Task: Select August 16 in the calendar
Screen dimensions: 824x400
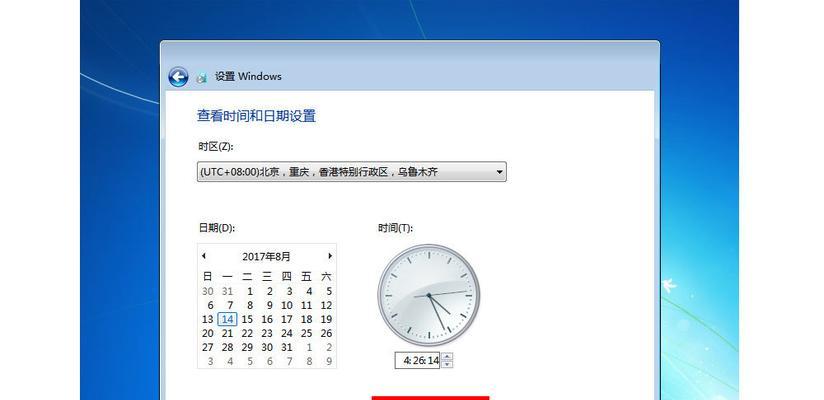Action: pos(267,319)
